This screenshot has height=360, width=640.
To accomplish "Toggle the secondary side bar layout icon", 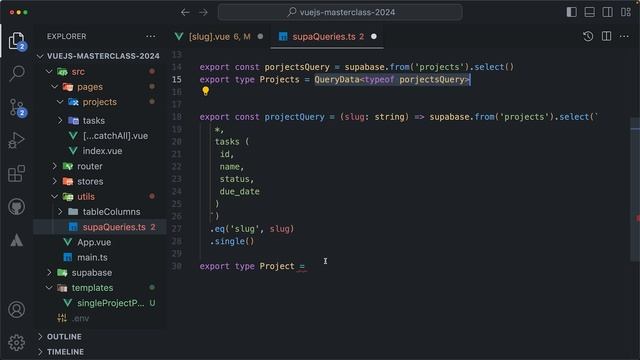I will [607, 12].
